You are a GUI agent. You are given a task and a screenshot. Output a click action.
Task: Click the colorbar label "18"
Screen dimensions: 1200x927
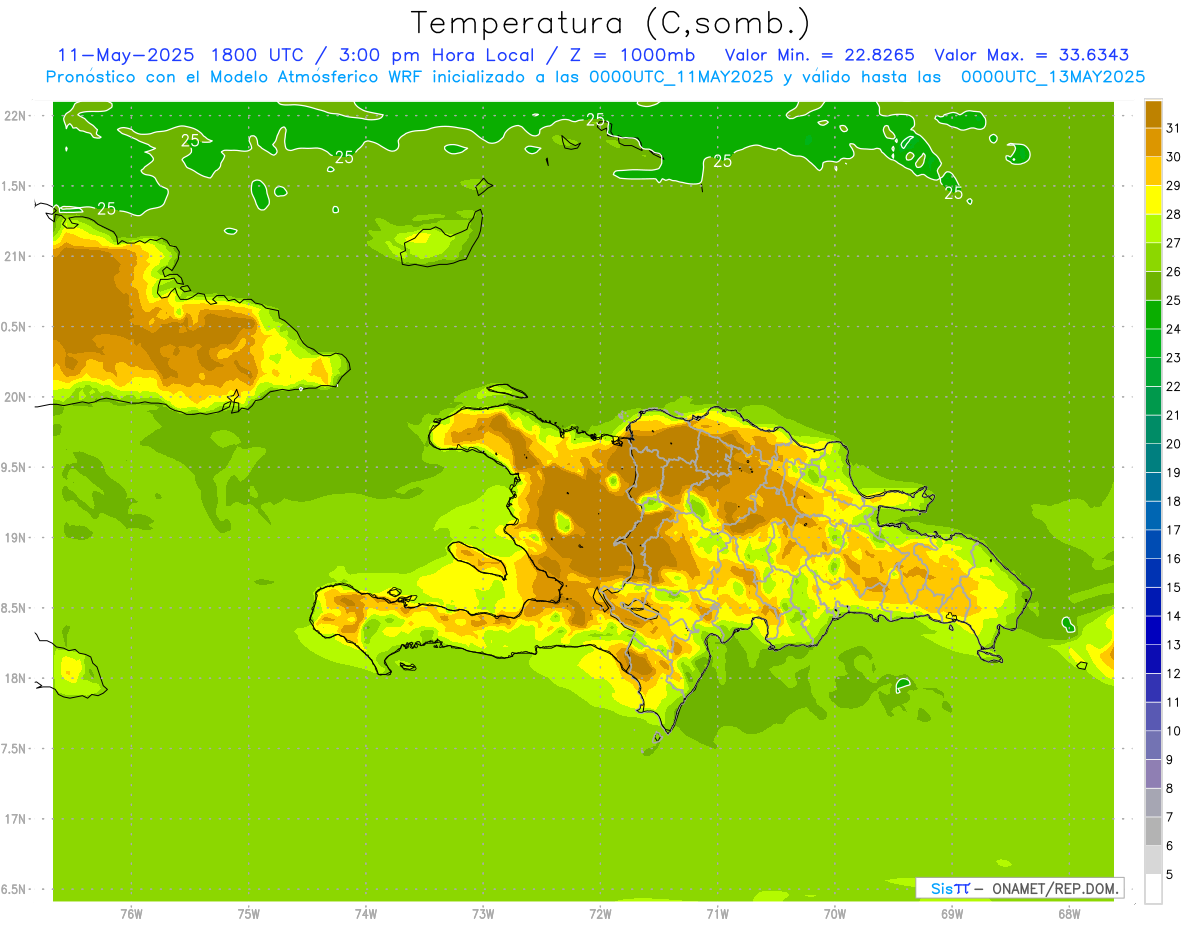tap(1175, 501)
